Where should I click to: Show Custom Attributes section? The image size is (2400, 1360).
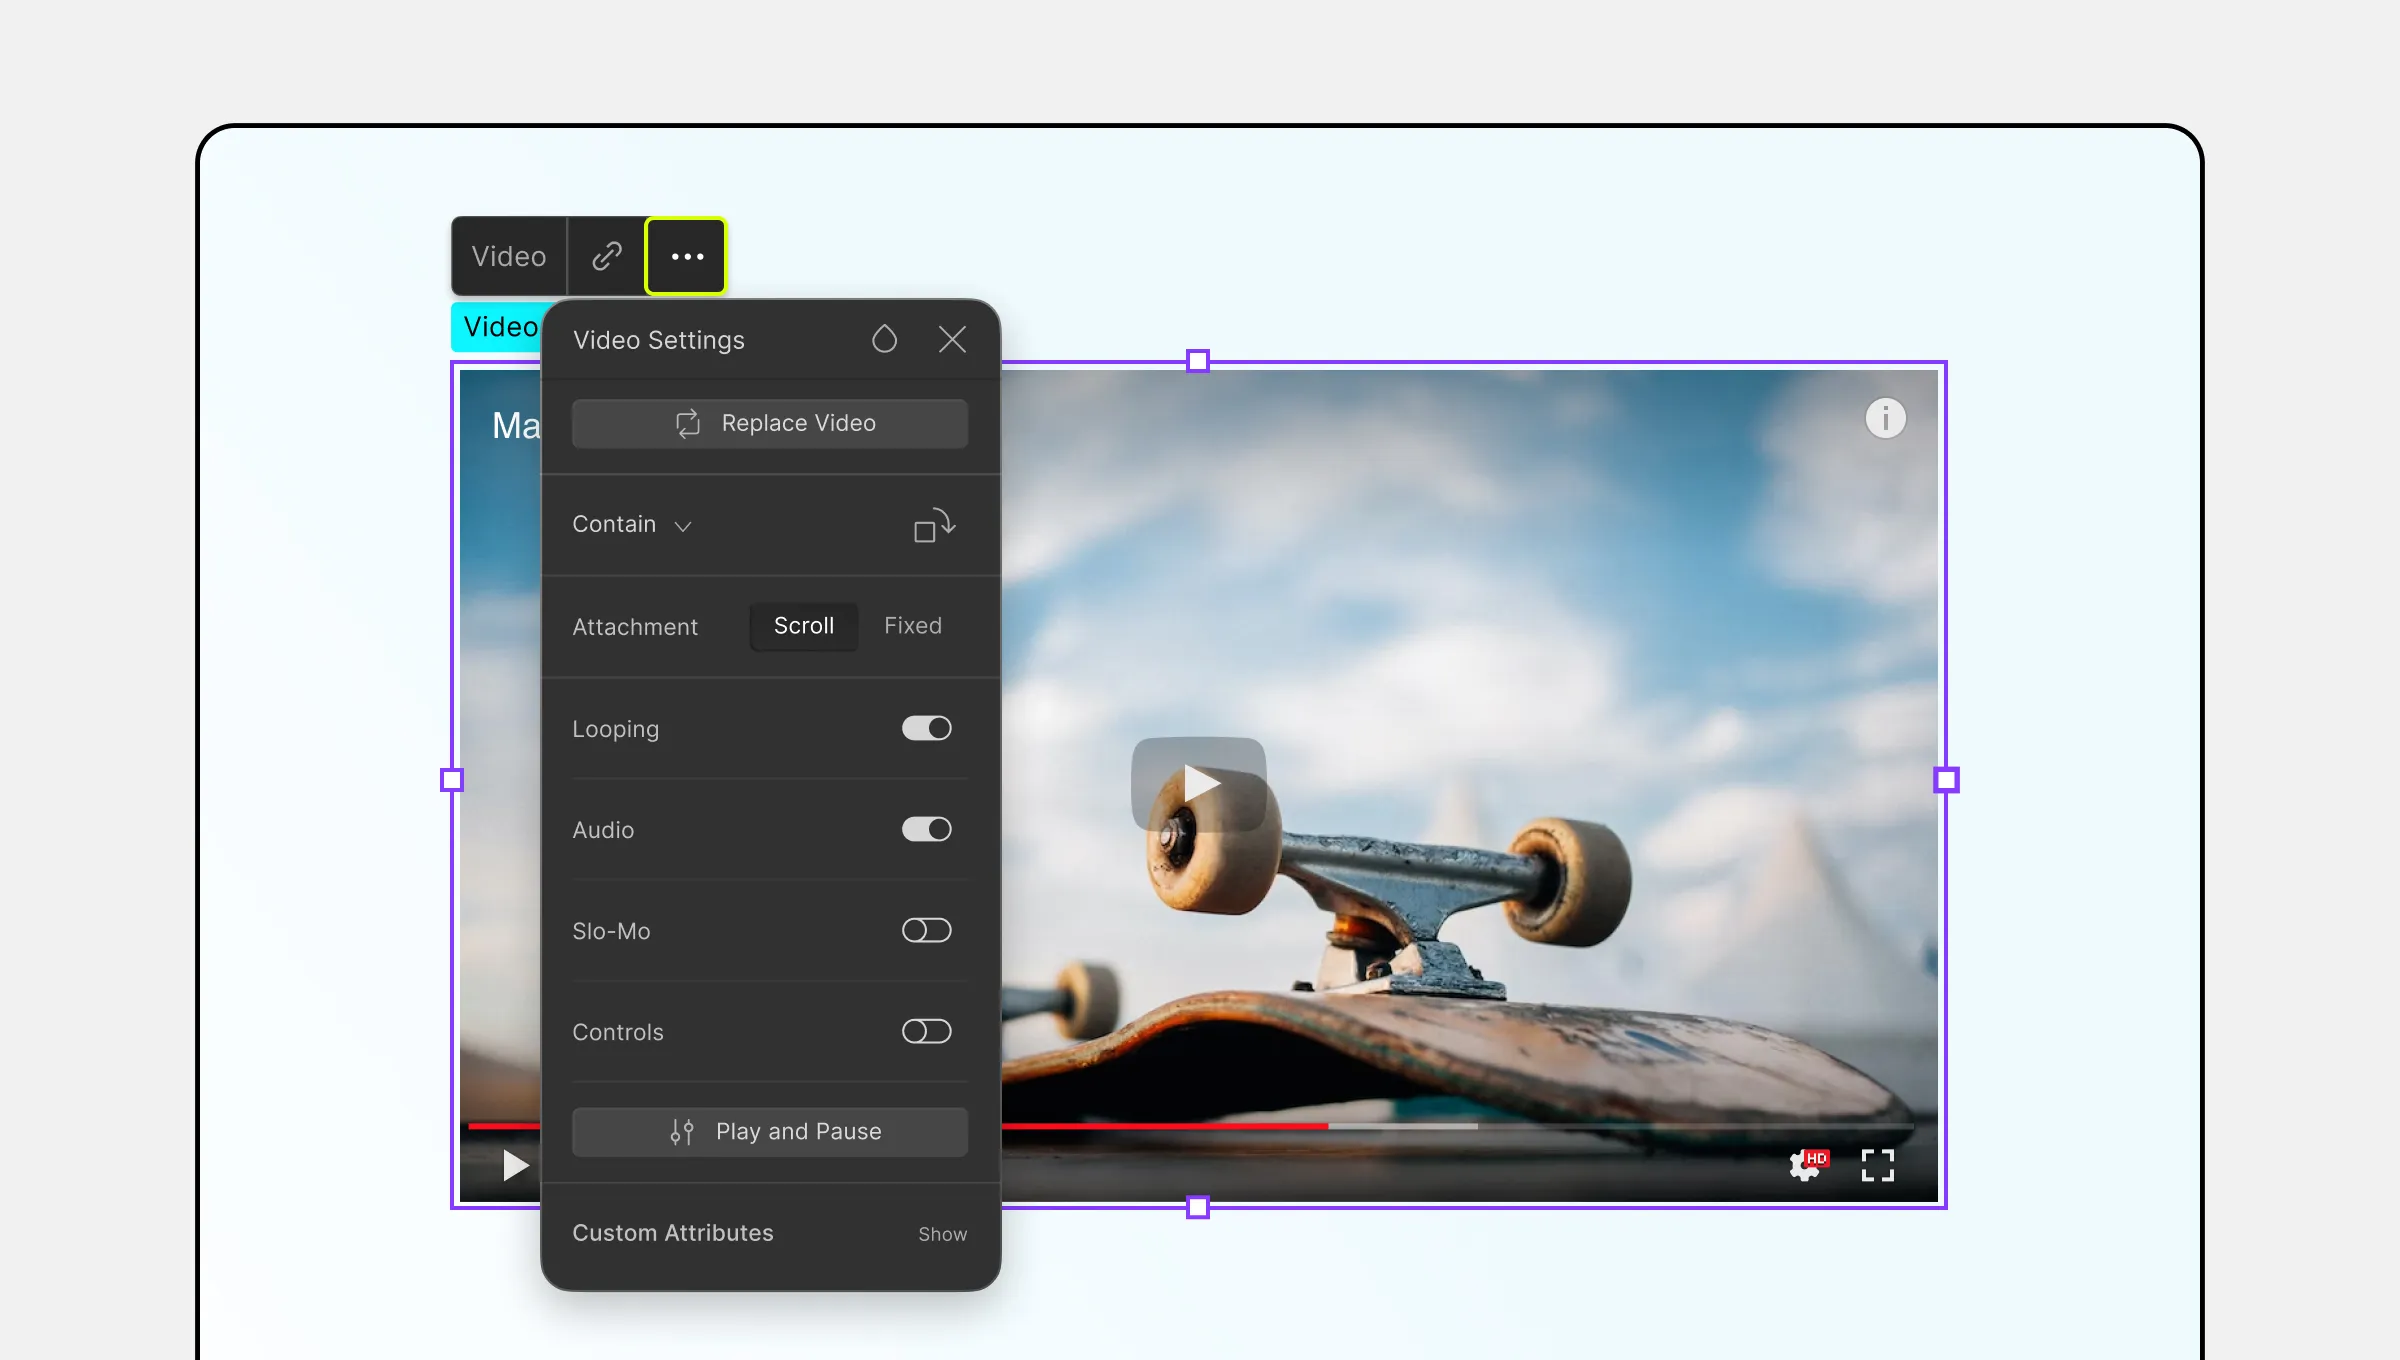point(940,1233)
